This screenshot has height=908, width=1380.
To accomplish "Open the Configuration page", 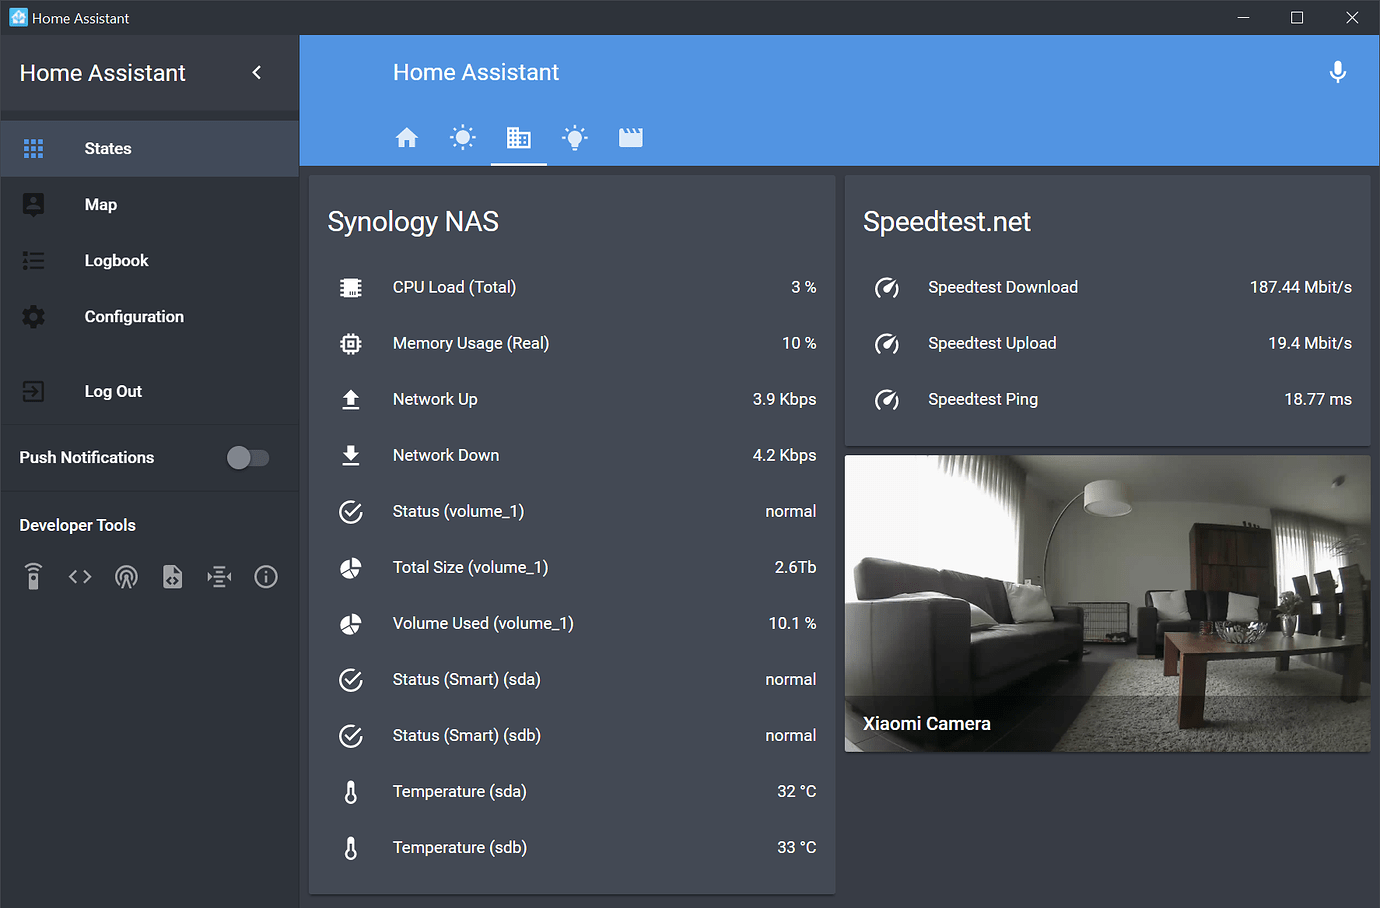I will point(134,316).
